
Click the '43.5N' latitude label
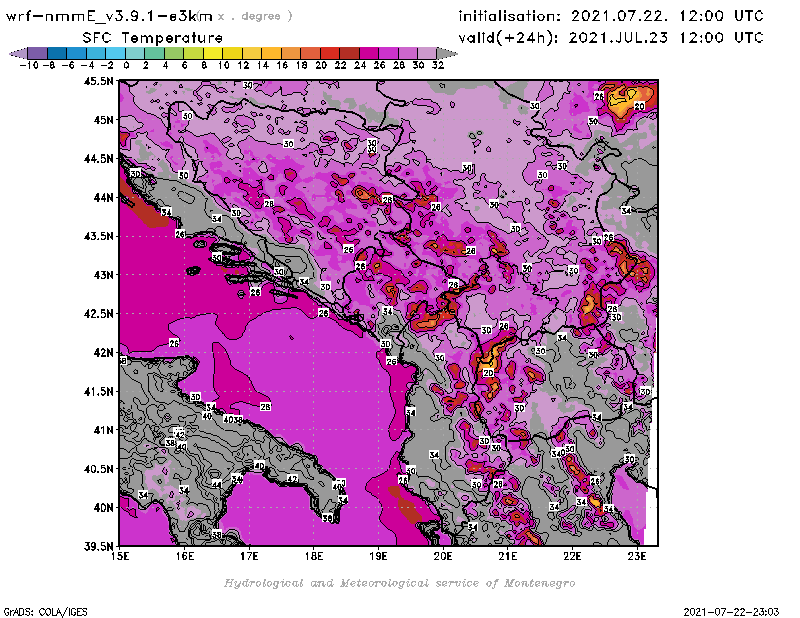click(x=98, y=236)
